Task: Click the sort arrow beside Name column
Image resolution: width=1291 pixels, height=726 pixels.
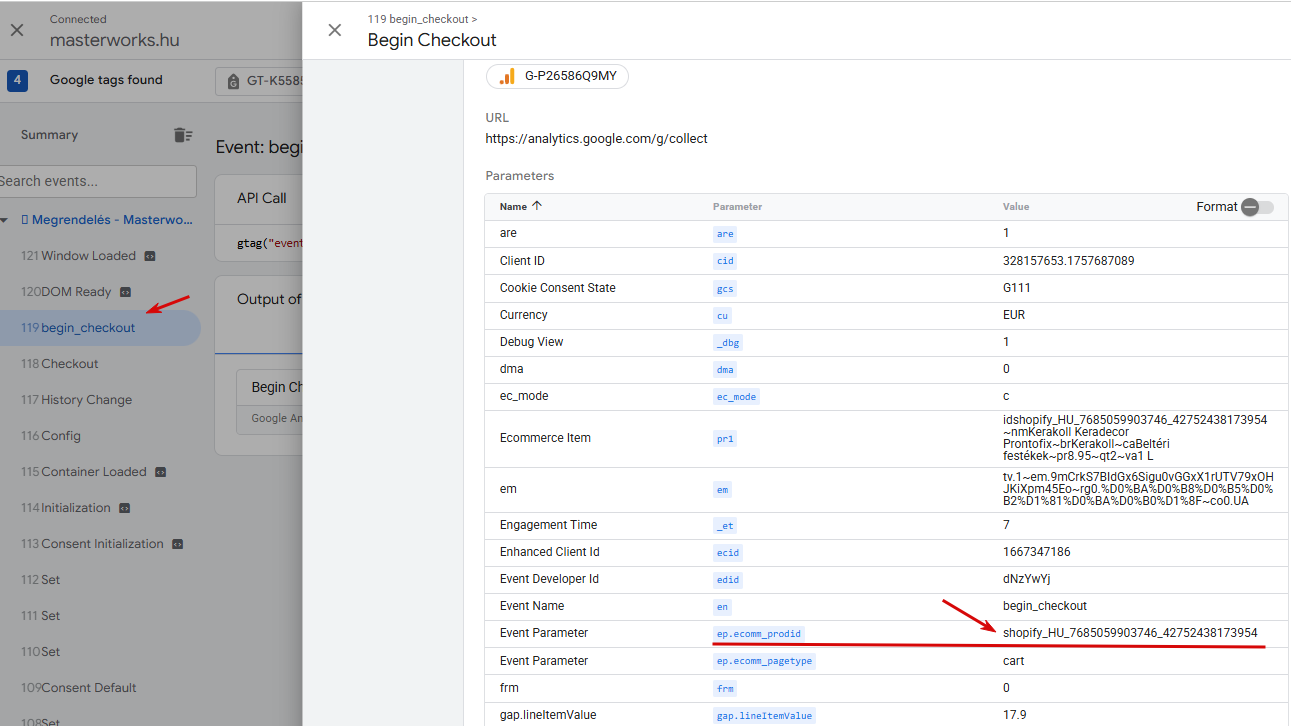Action: (537, 206)
